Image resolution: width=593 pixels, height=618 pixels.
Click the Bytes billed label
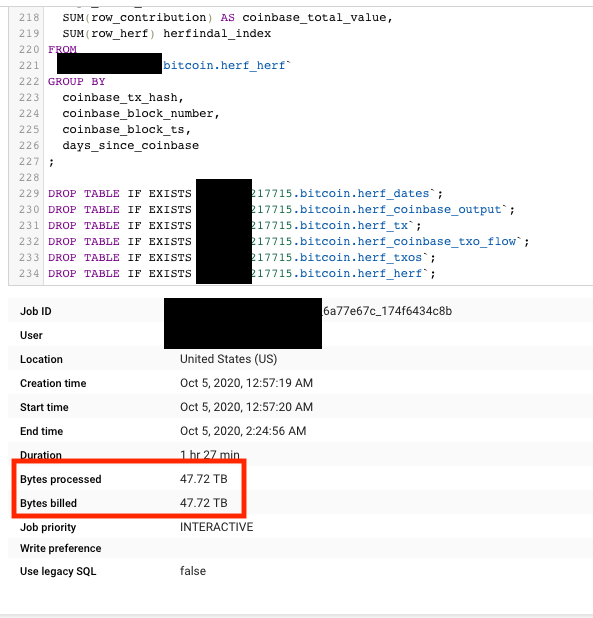[48, 503]
